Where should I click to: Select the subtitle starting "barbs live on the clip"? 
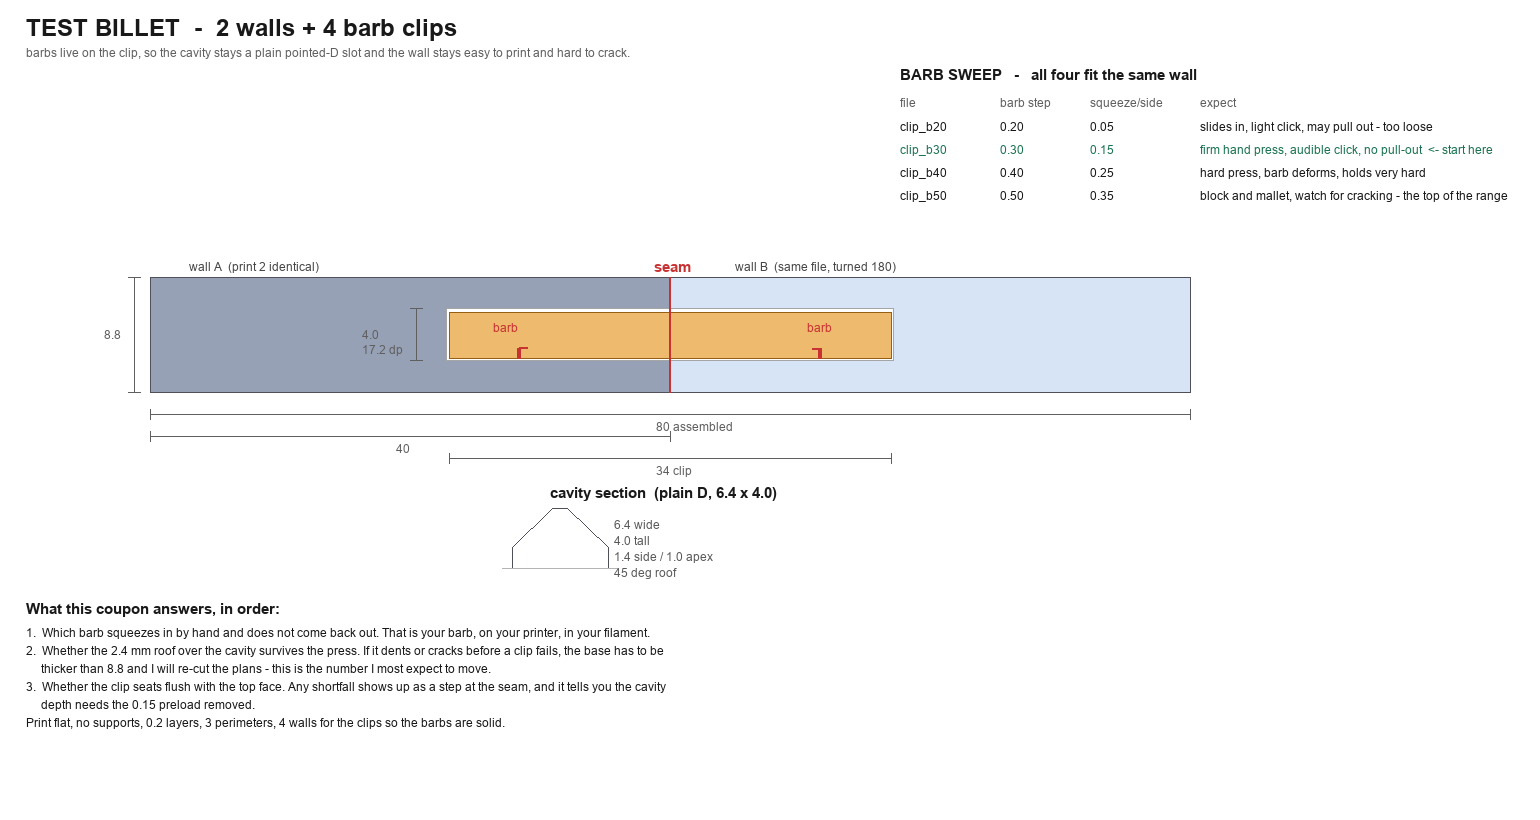coord(328,53)
